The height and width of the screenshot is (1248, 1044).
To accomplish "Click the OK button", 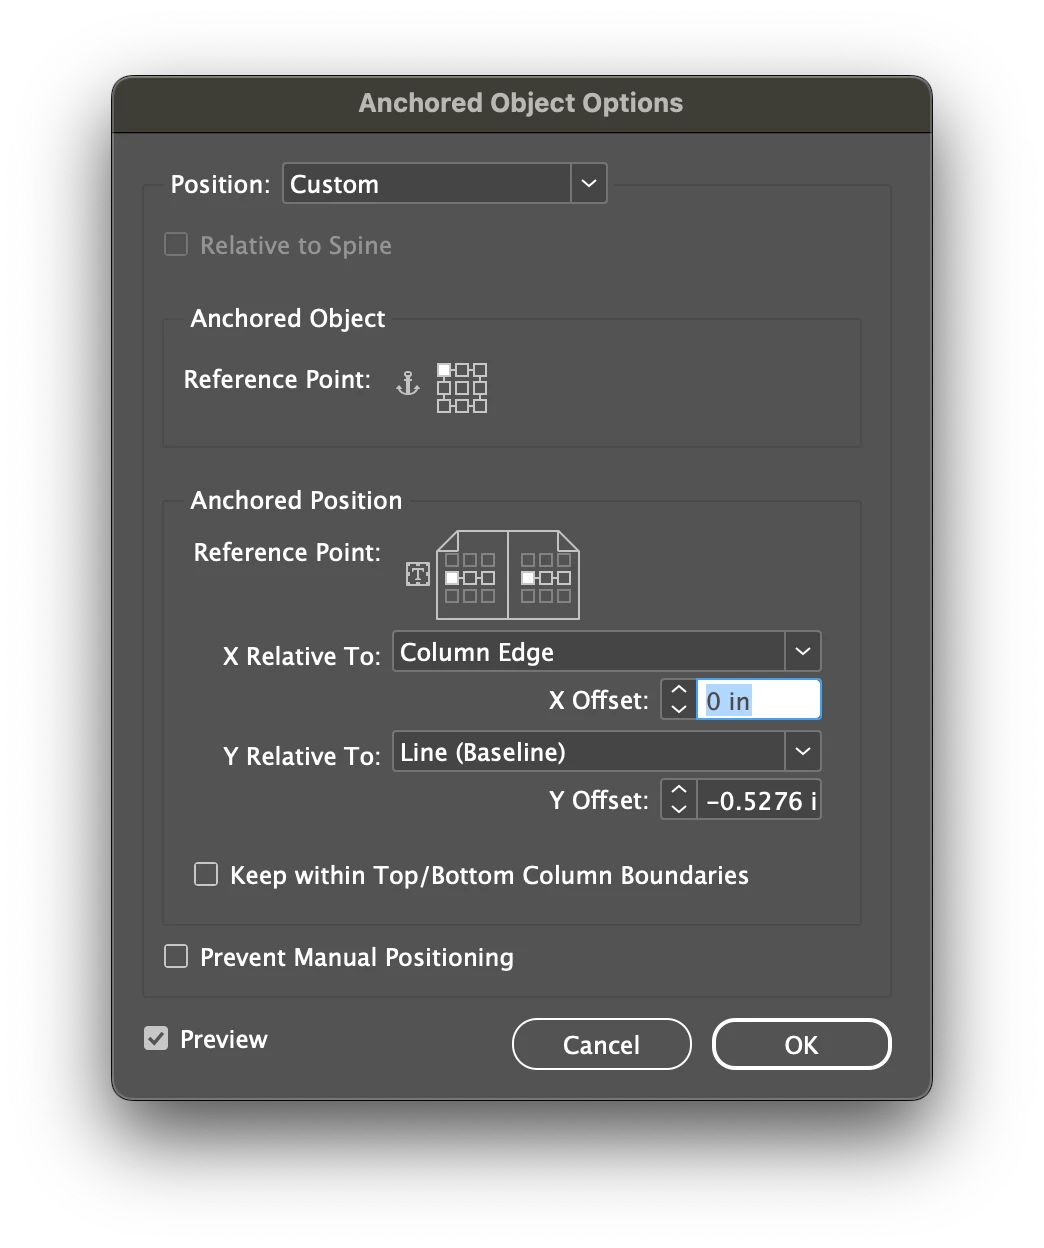I will click(801, 1045).
